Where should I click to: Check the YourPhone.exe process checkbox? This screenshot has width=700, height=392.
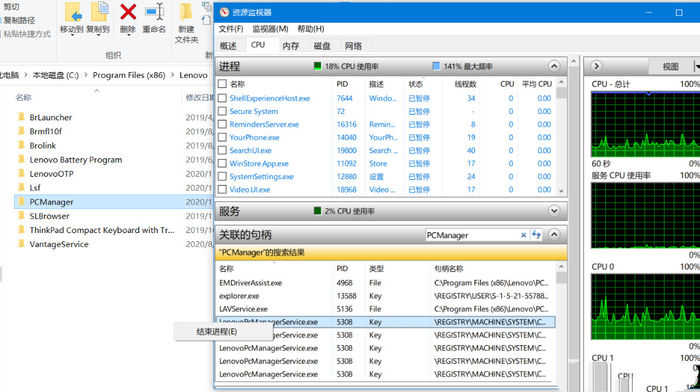pyautogui.click(x=222, y=137)
